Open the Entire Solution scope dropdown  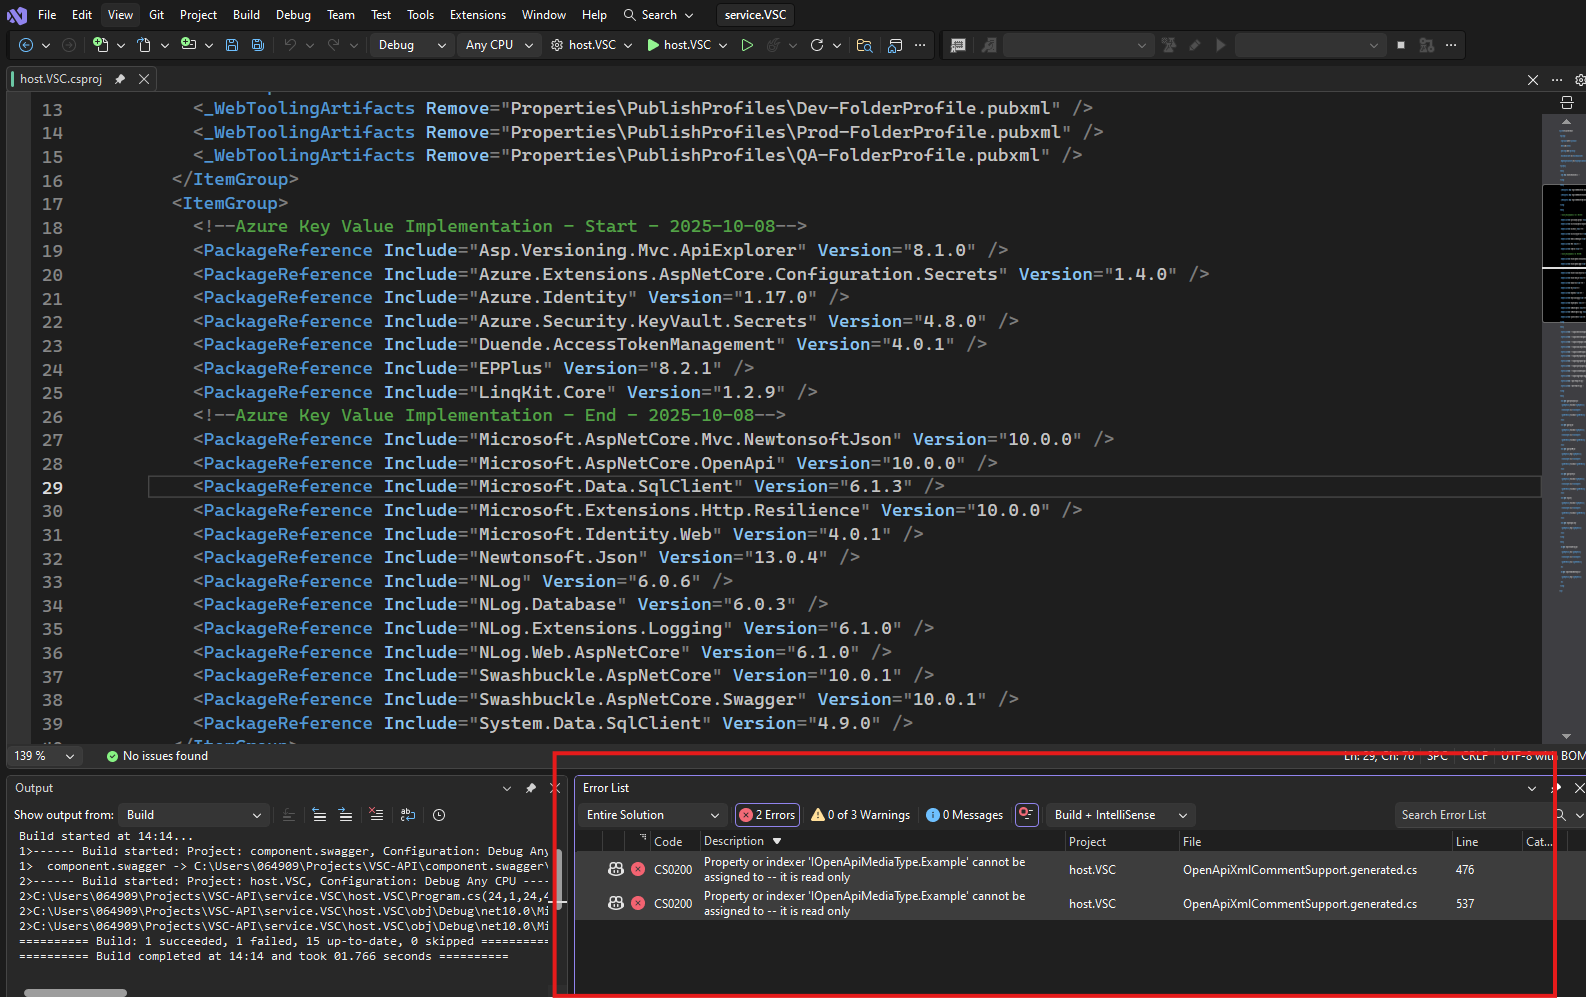point(652,815)
